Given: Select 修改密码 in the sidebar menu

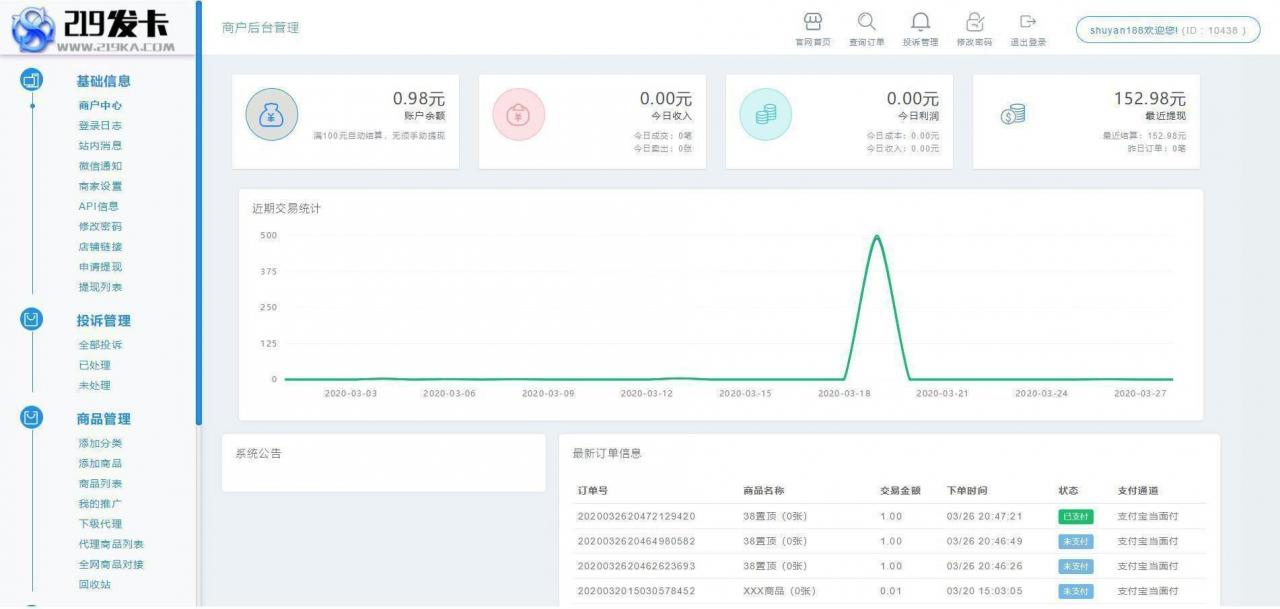Looking at the screenshot, I should pyautogui.click(x=100, y=226).
